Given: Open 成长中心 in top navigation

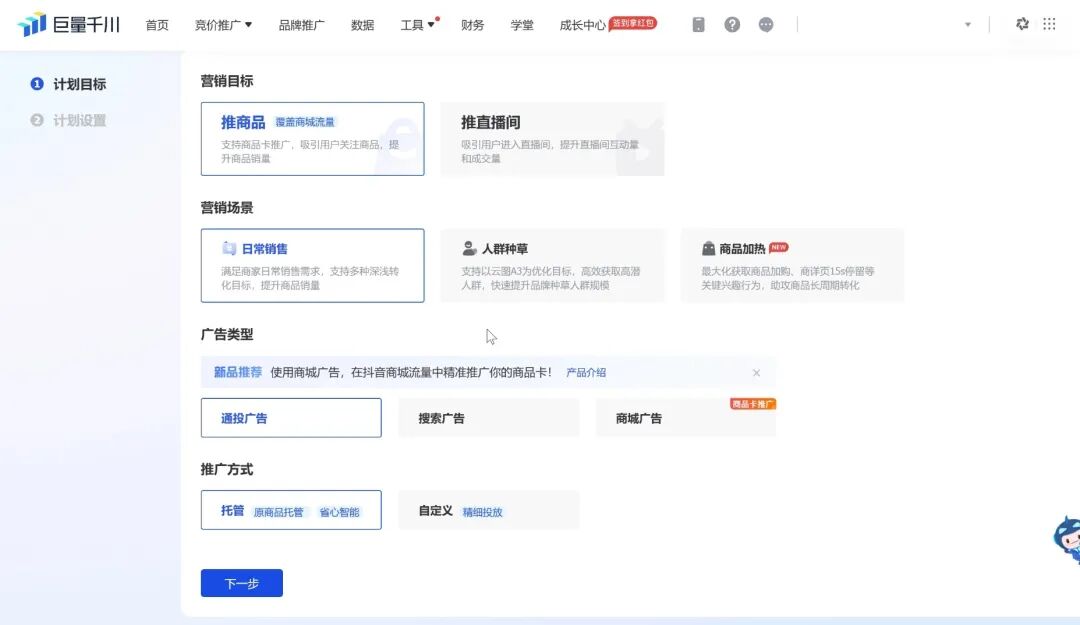Looking at the screenshot, I should (x=583, y=25).
